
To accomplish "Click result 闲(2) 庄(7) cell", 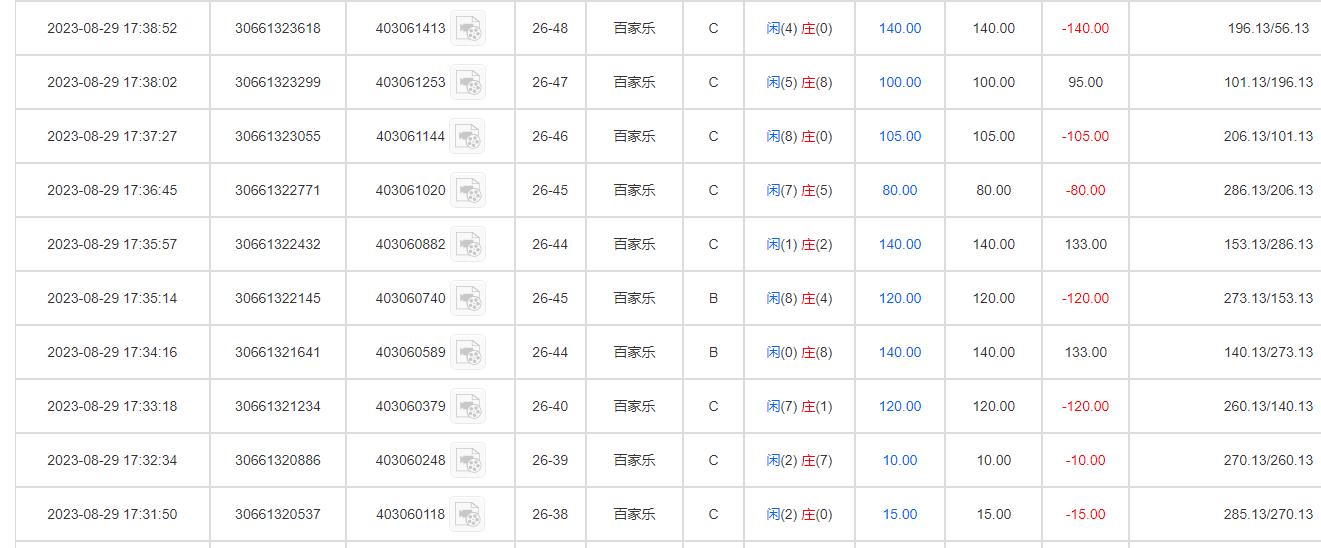I will pos(799,461).
